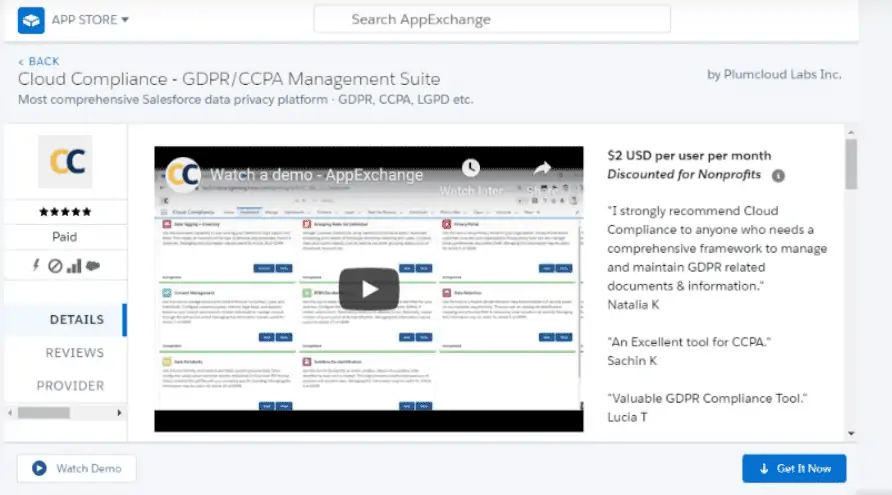Click the Cloud Compliance CC app logo
Image resolution: width=892 pixels, height=495 pixels.
pyautogui.click(x=65, y=162)
